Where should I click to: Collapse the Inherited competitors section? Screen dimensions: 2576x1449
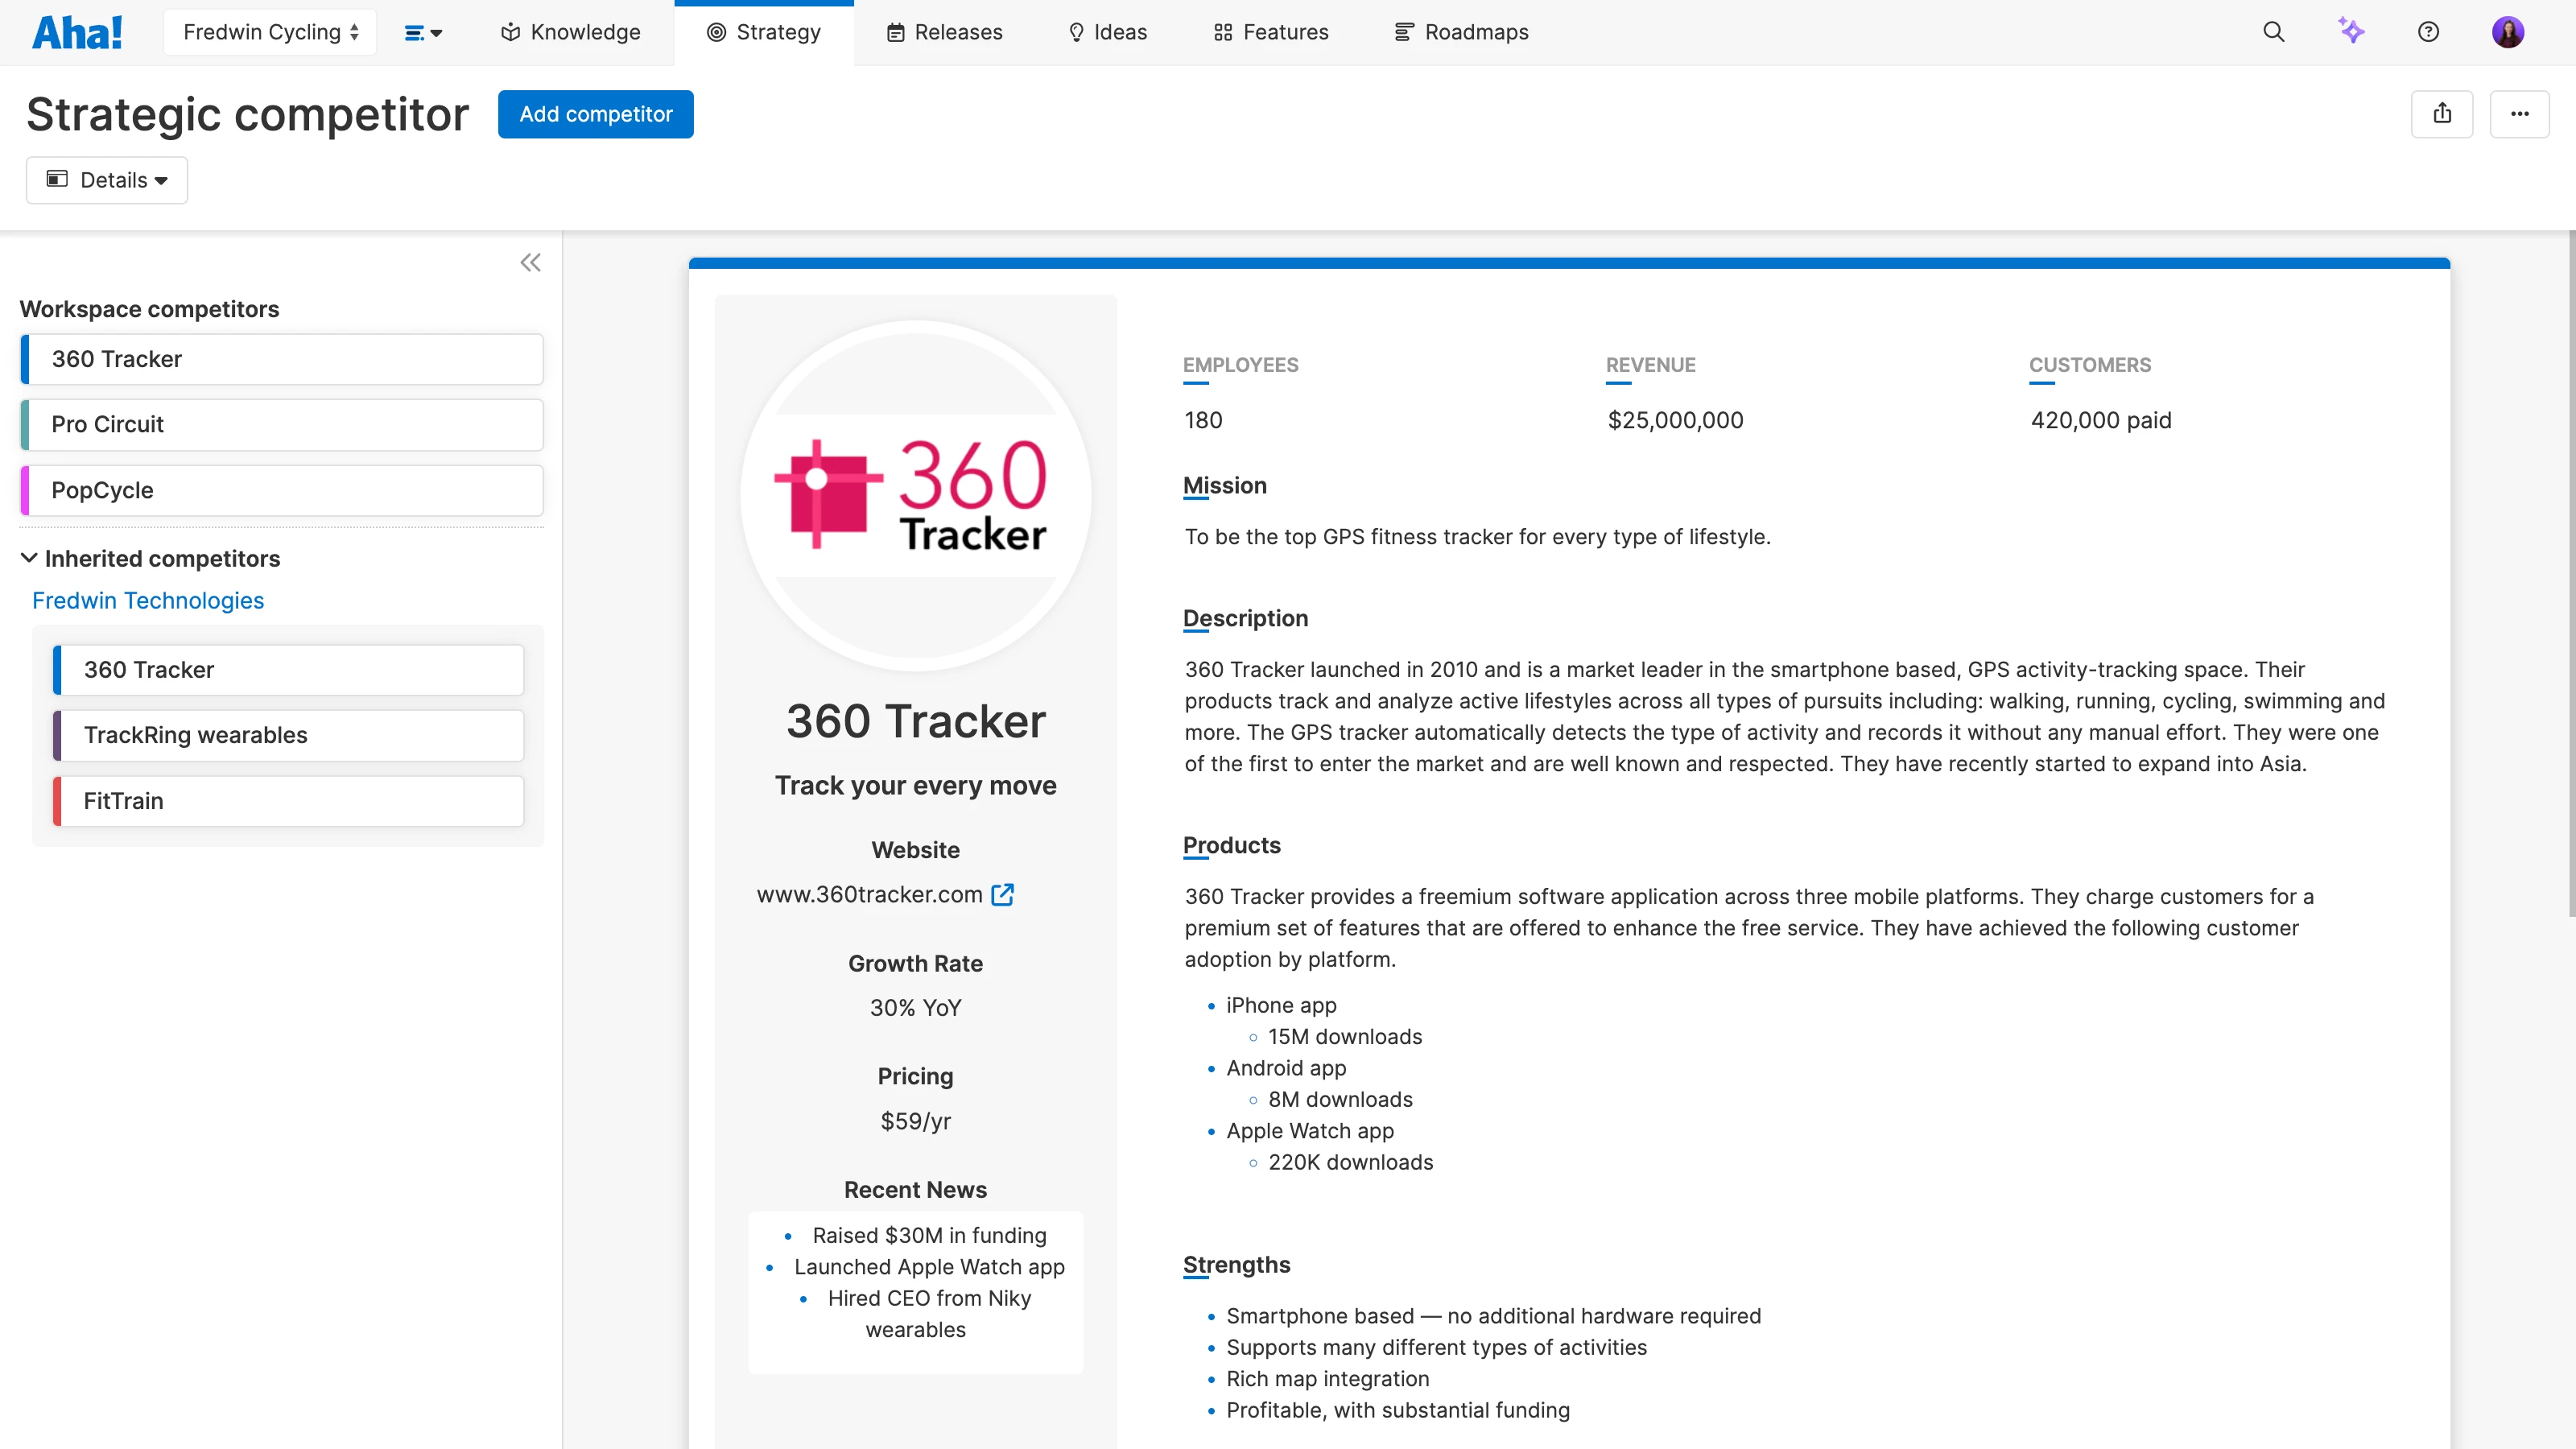pos(29,558)
